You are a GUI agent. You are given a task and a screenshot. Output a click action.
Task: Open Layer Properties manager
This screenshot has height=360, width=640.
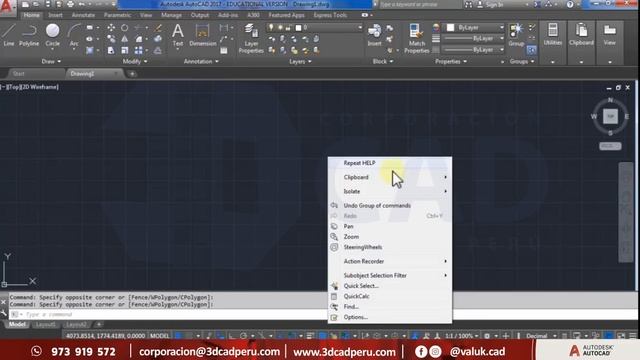(251, 38)
